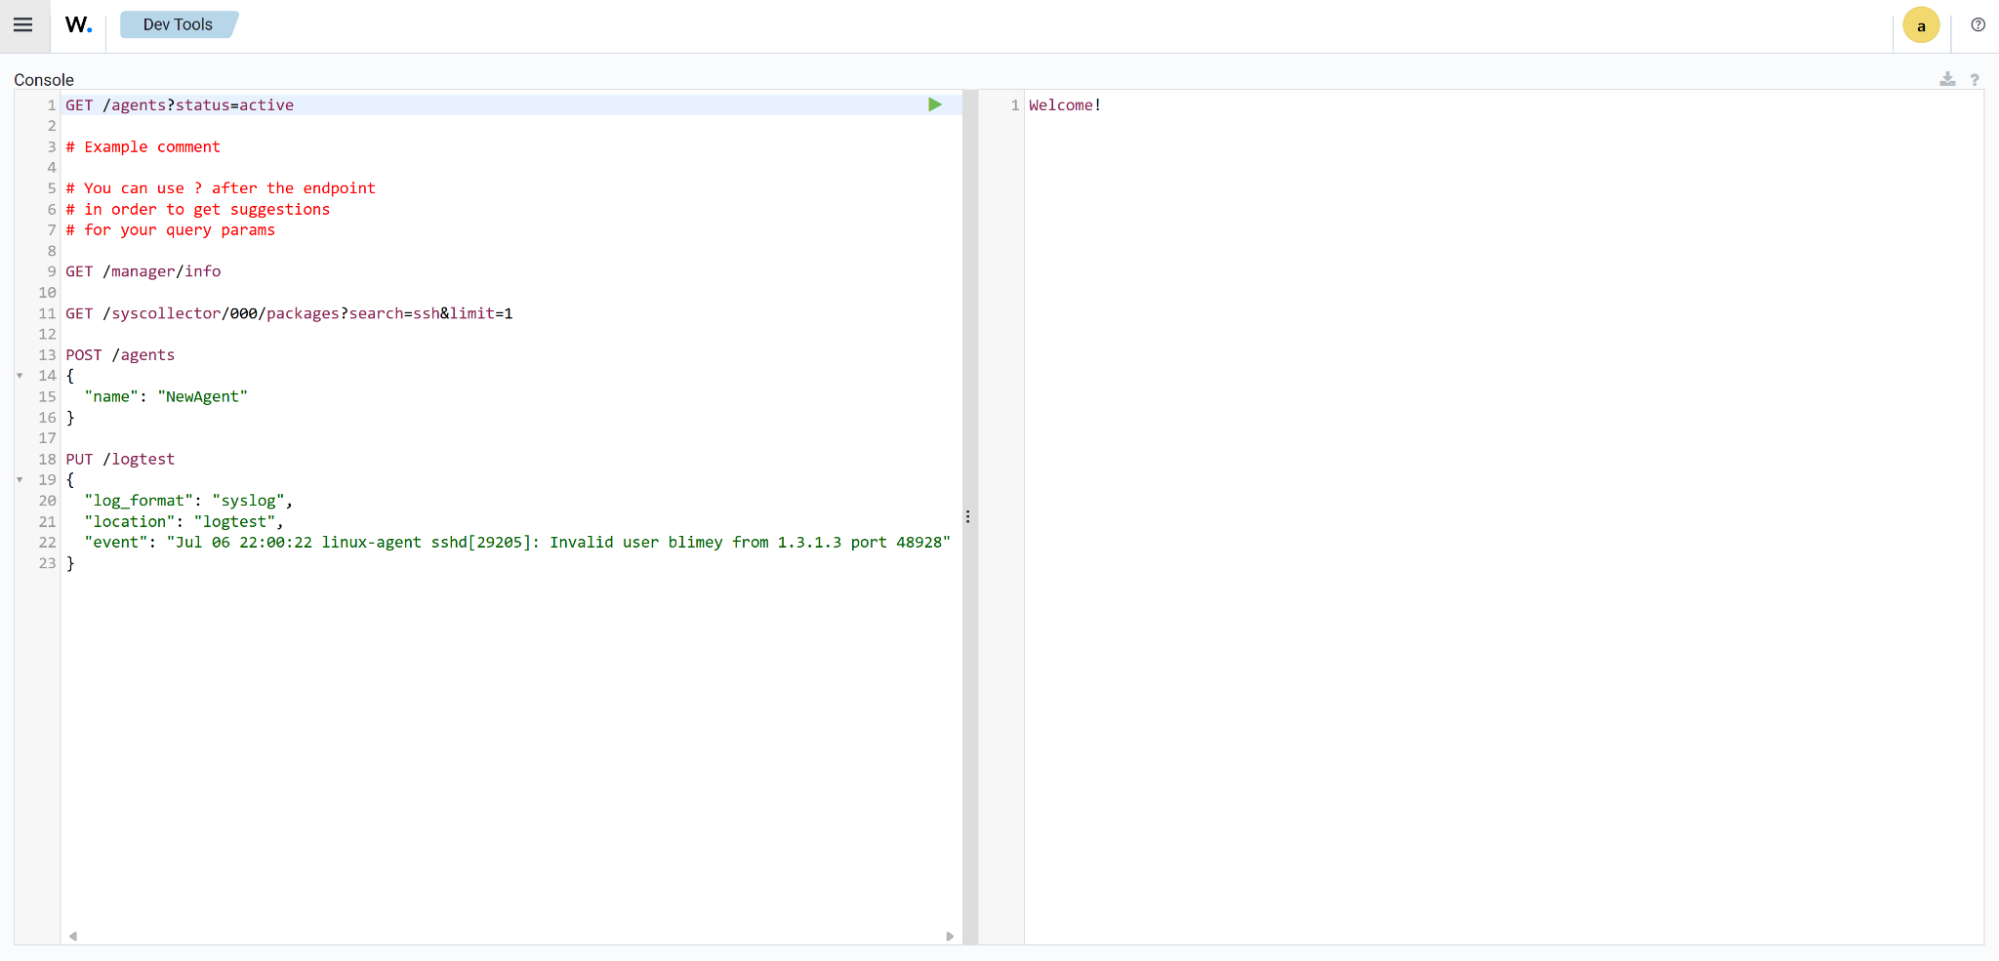1999x961 pixels.
Task: Collapse the PUT /logtest body at line 19
Action: (20, 480)
